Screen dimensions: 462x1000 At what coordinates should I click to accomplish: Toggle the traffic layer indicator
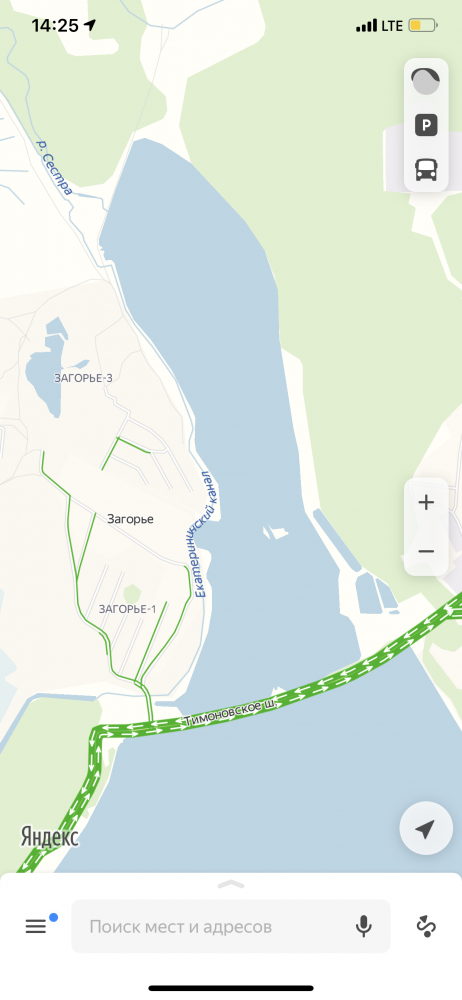pos(426,81)
